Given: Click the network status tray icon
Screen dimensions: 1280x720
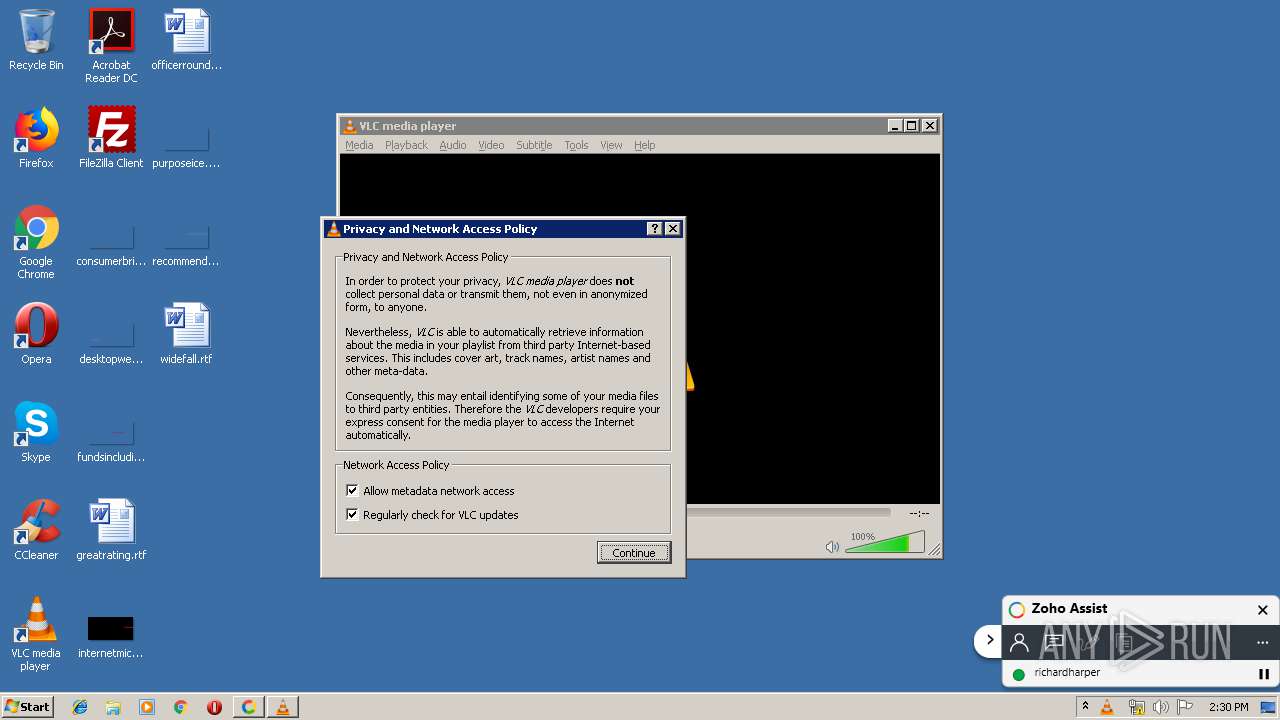Looking at the screenshot, I should tap(1136, 707).
